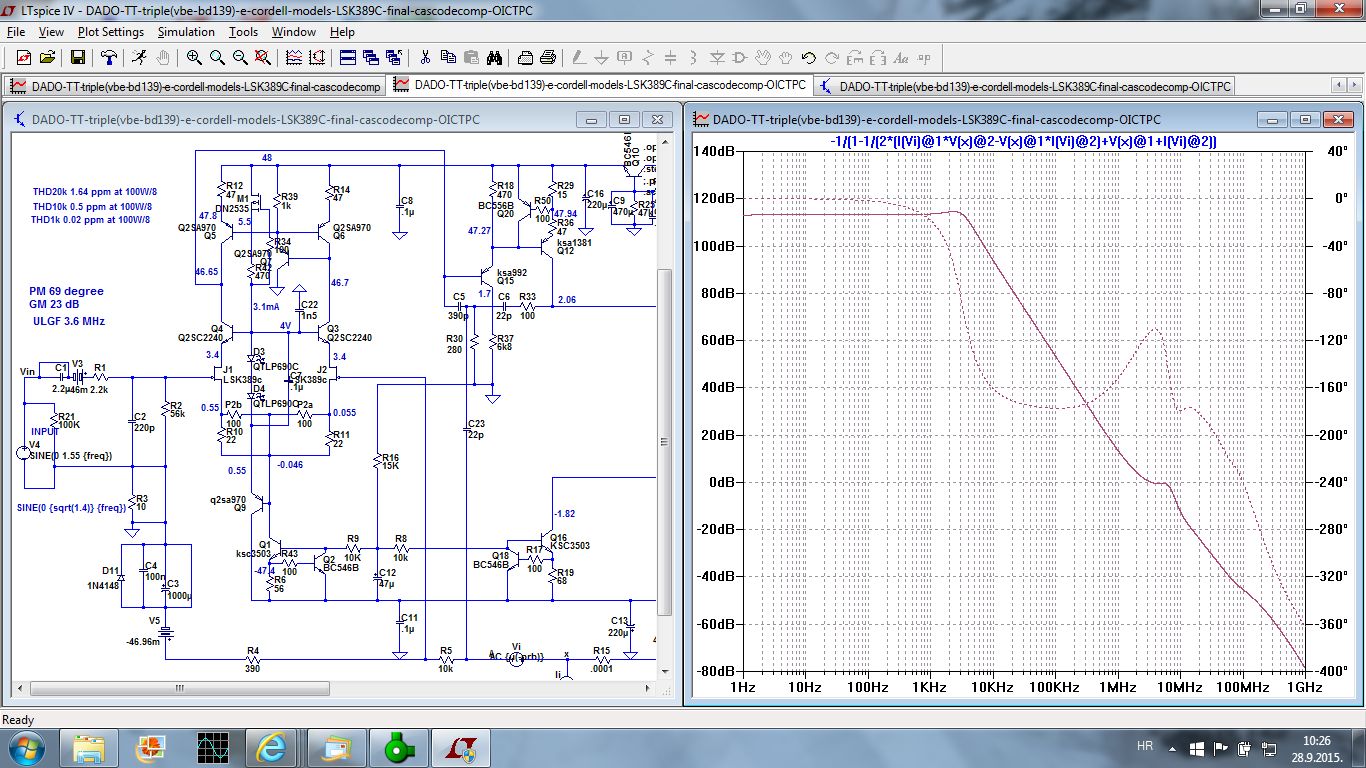Click the Open file folder icon
1366x768 pixels.
click(48, 58)
